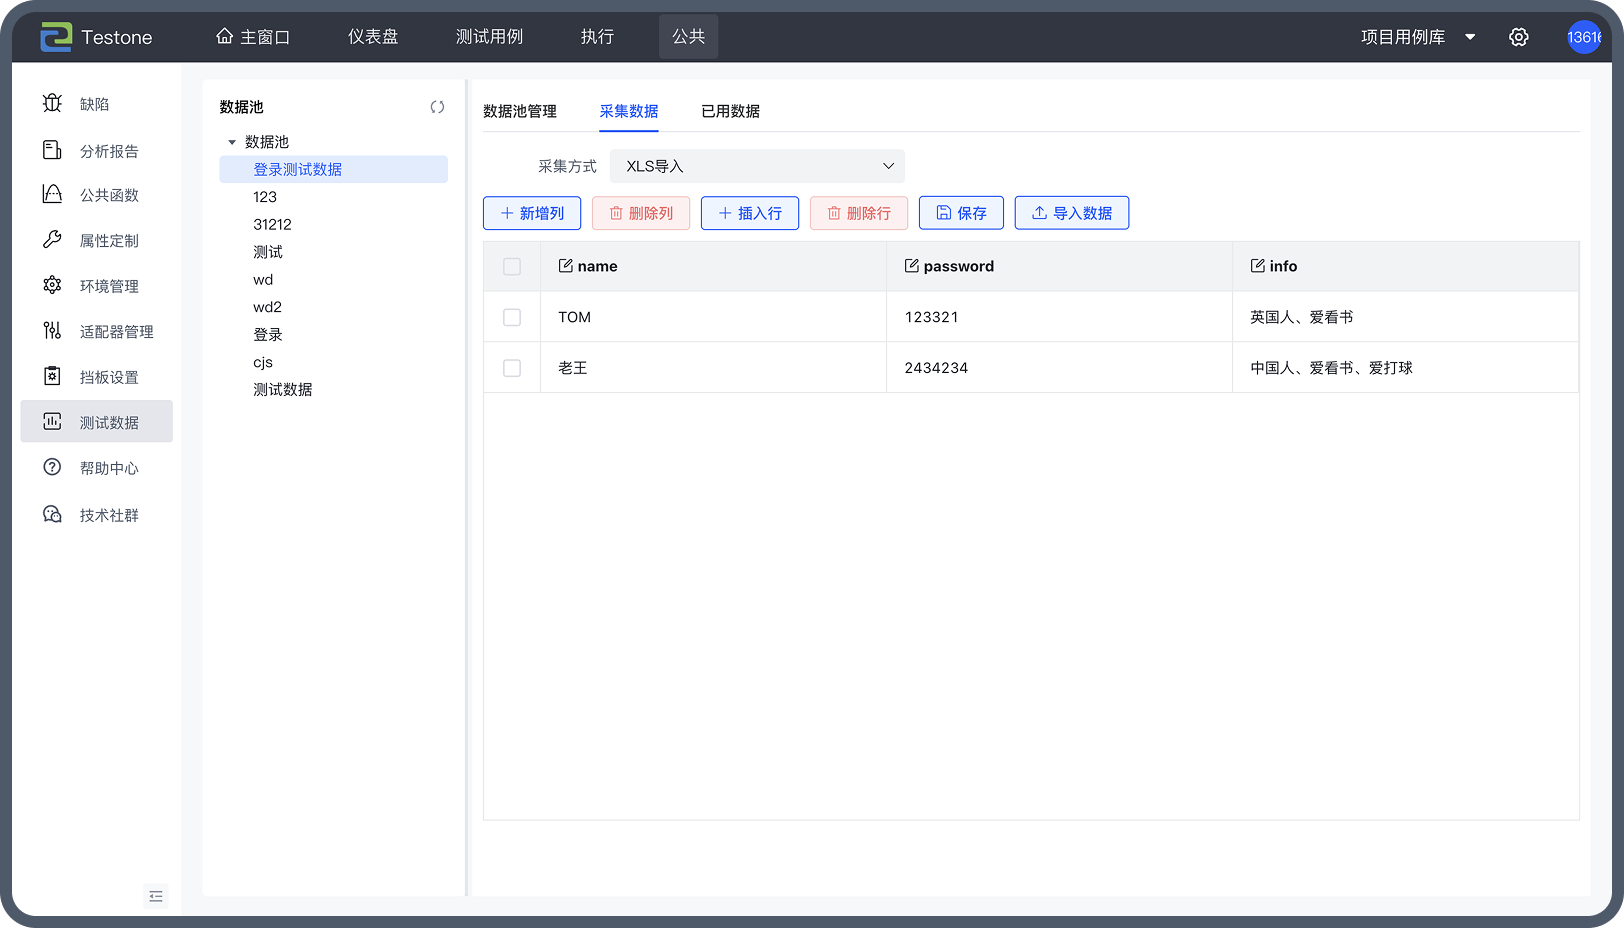Select the wd2 data pool tree item
The height and width of the screenshot is (928, 1624).
[267, 307]
